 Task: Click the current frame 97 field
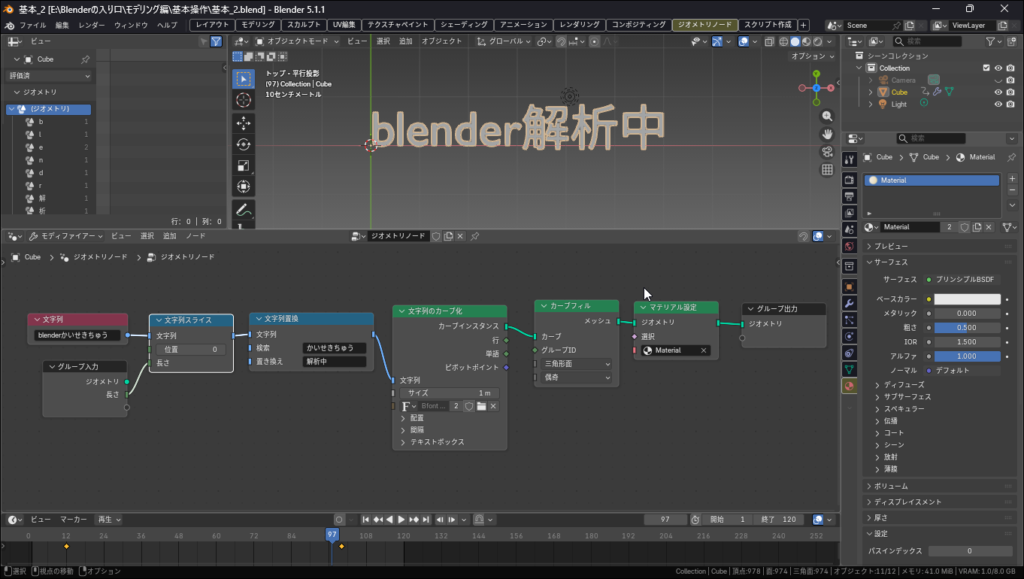click(x=665, y=520)
